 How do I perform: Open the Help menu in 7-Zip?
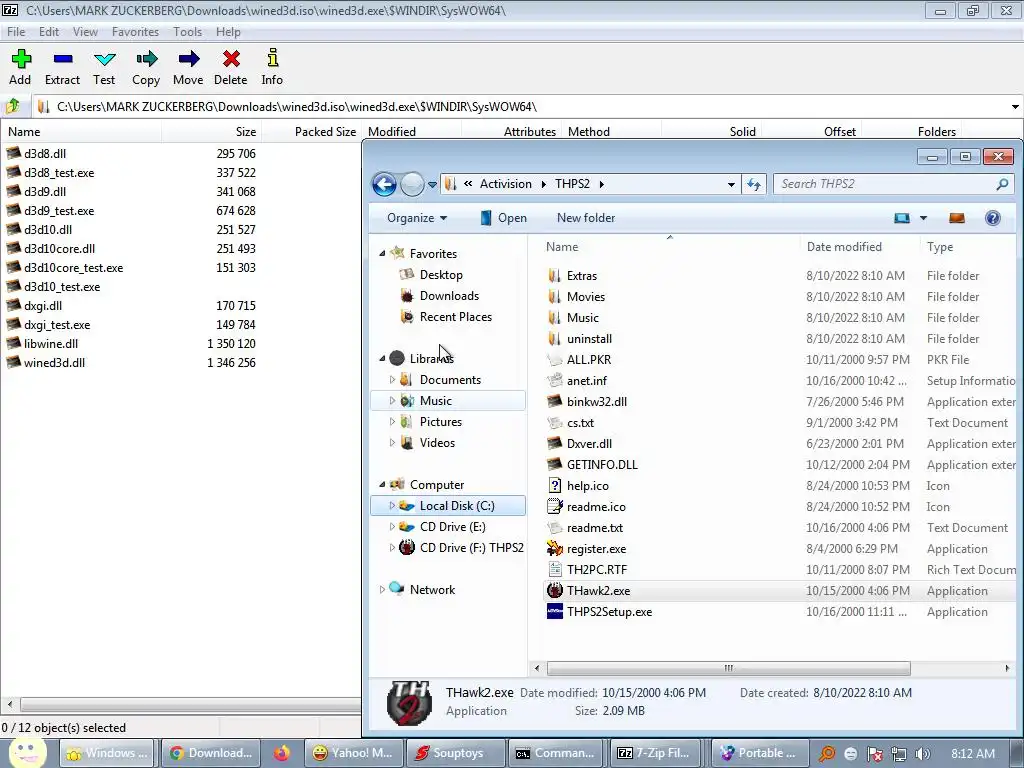[x=228, y=31]
